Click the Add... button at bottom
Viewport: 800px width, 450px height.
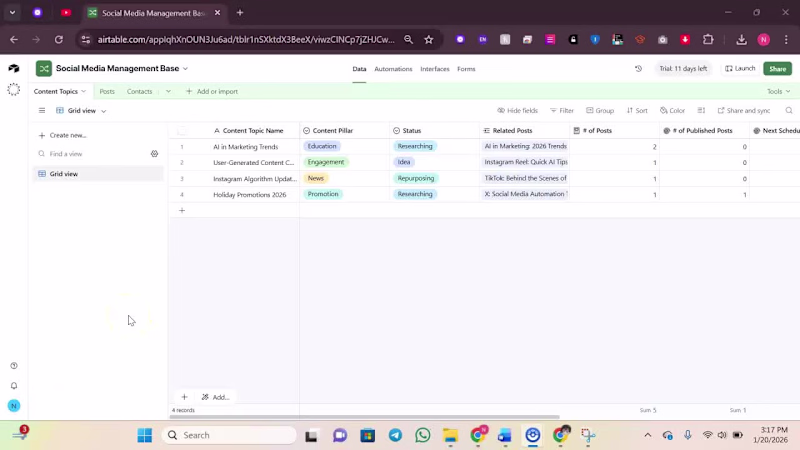click(215, 397)
